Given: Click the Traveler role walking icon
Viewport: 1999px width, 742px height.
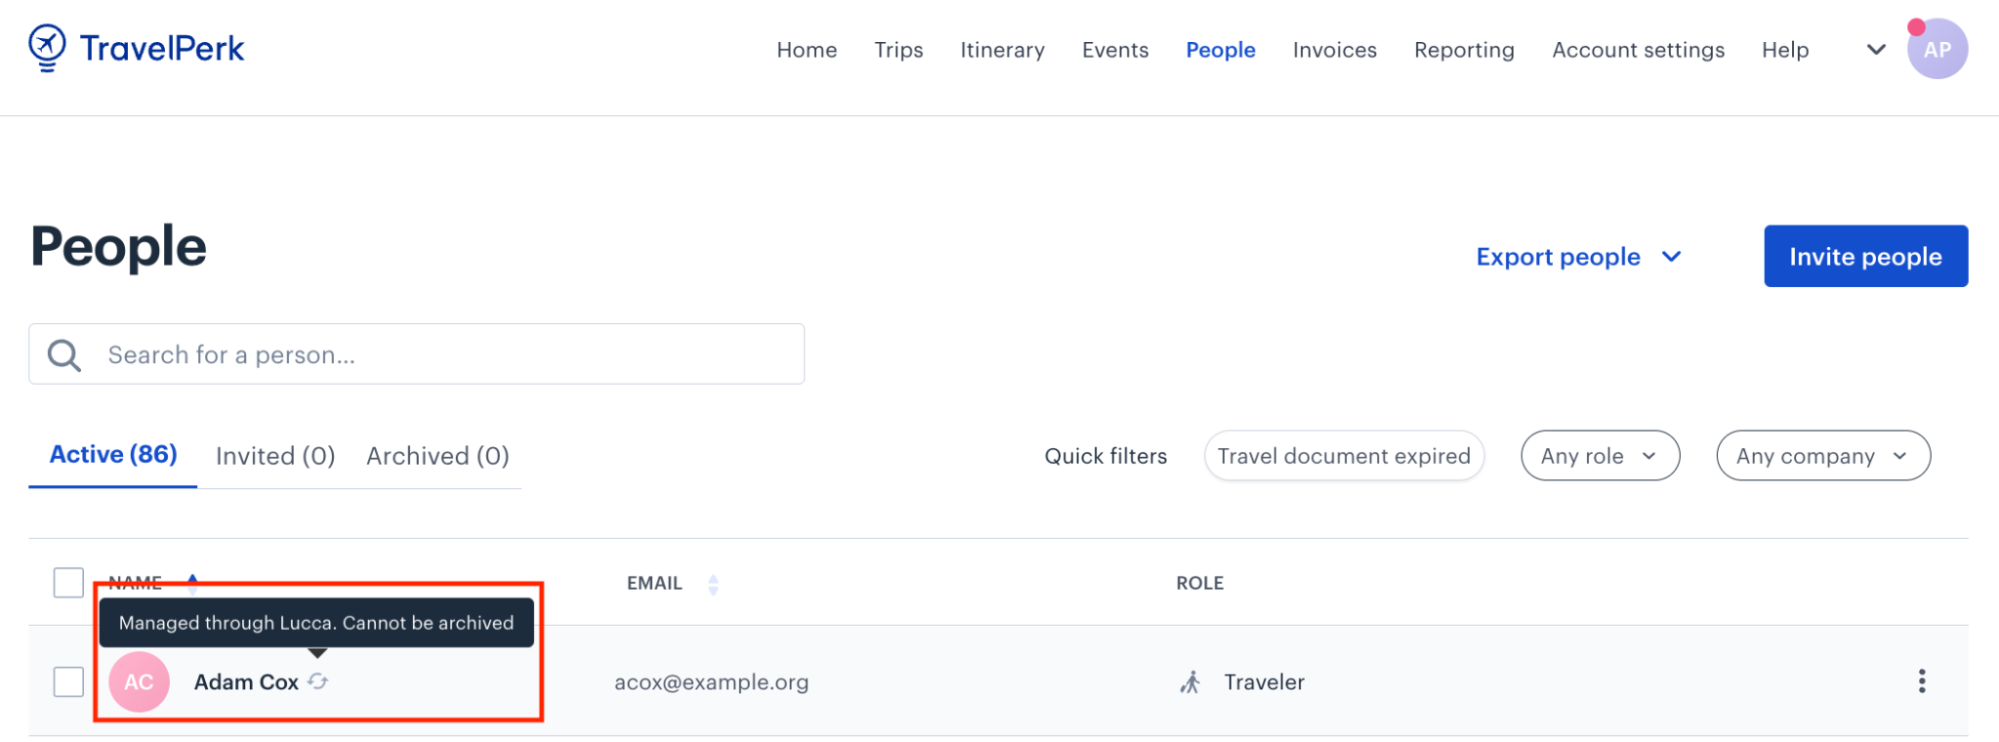Looking at the screenshot, I should pos(1190,682).
